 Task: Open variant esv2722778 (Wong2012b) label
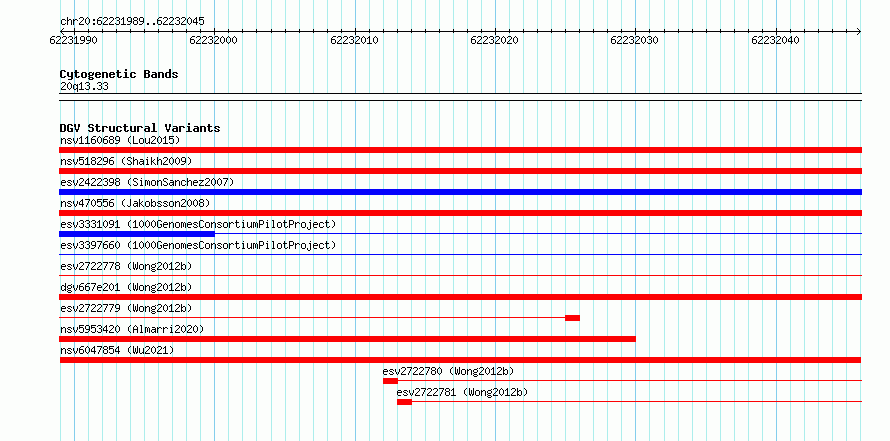126,266
